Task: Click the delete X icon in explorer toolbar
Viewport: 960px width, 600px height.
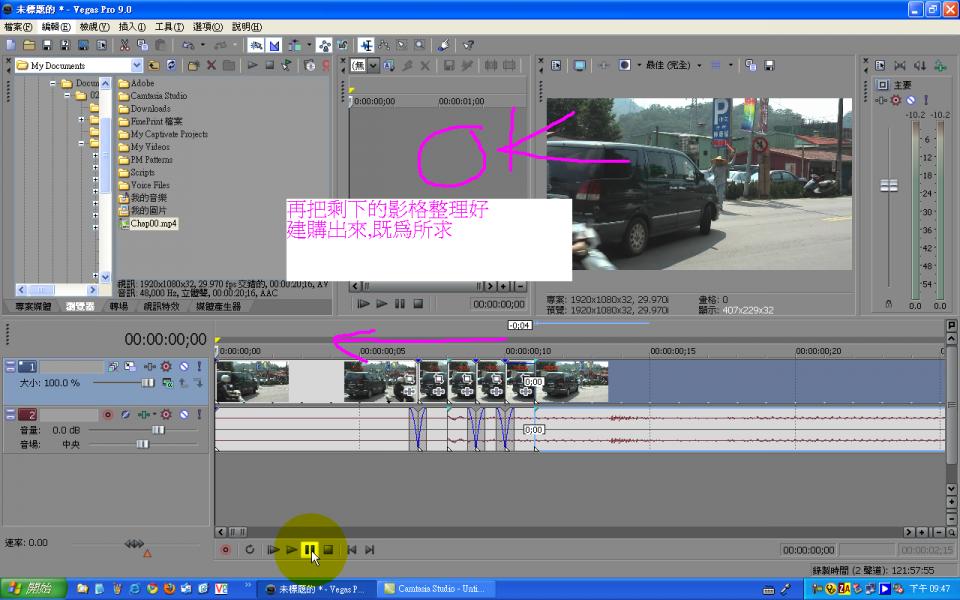Action: pyautogui.click(x=211, y=65)
